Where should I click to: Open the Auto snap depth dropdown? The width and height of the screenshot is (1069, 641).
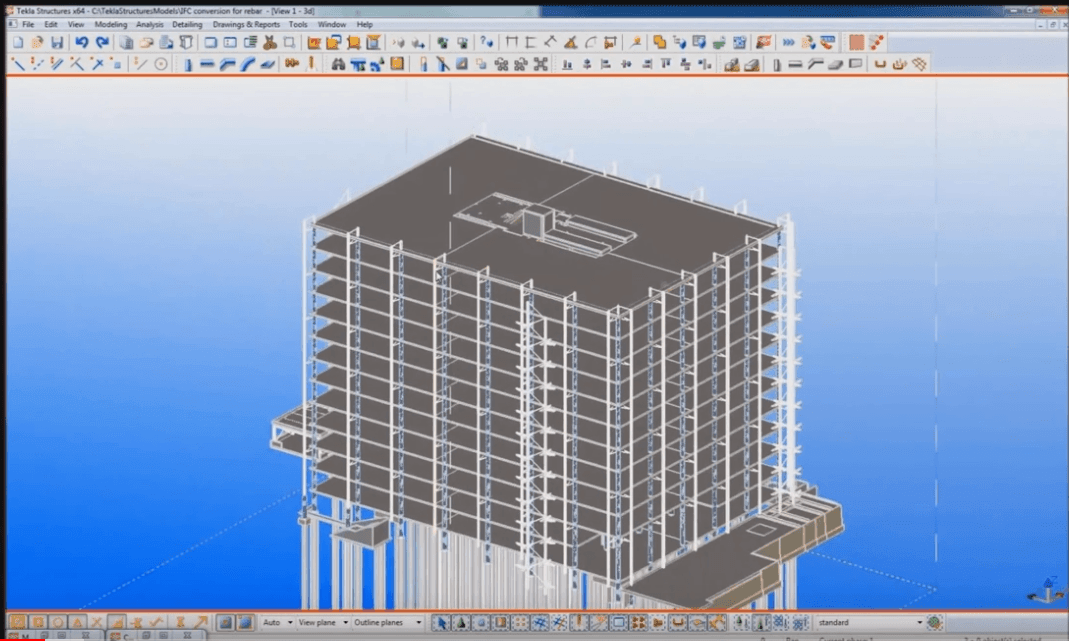[x=277, y=623]
